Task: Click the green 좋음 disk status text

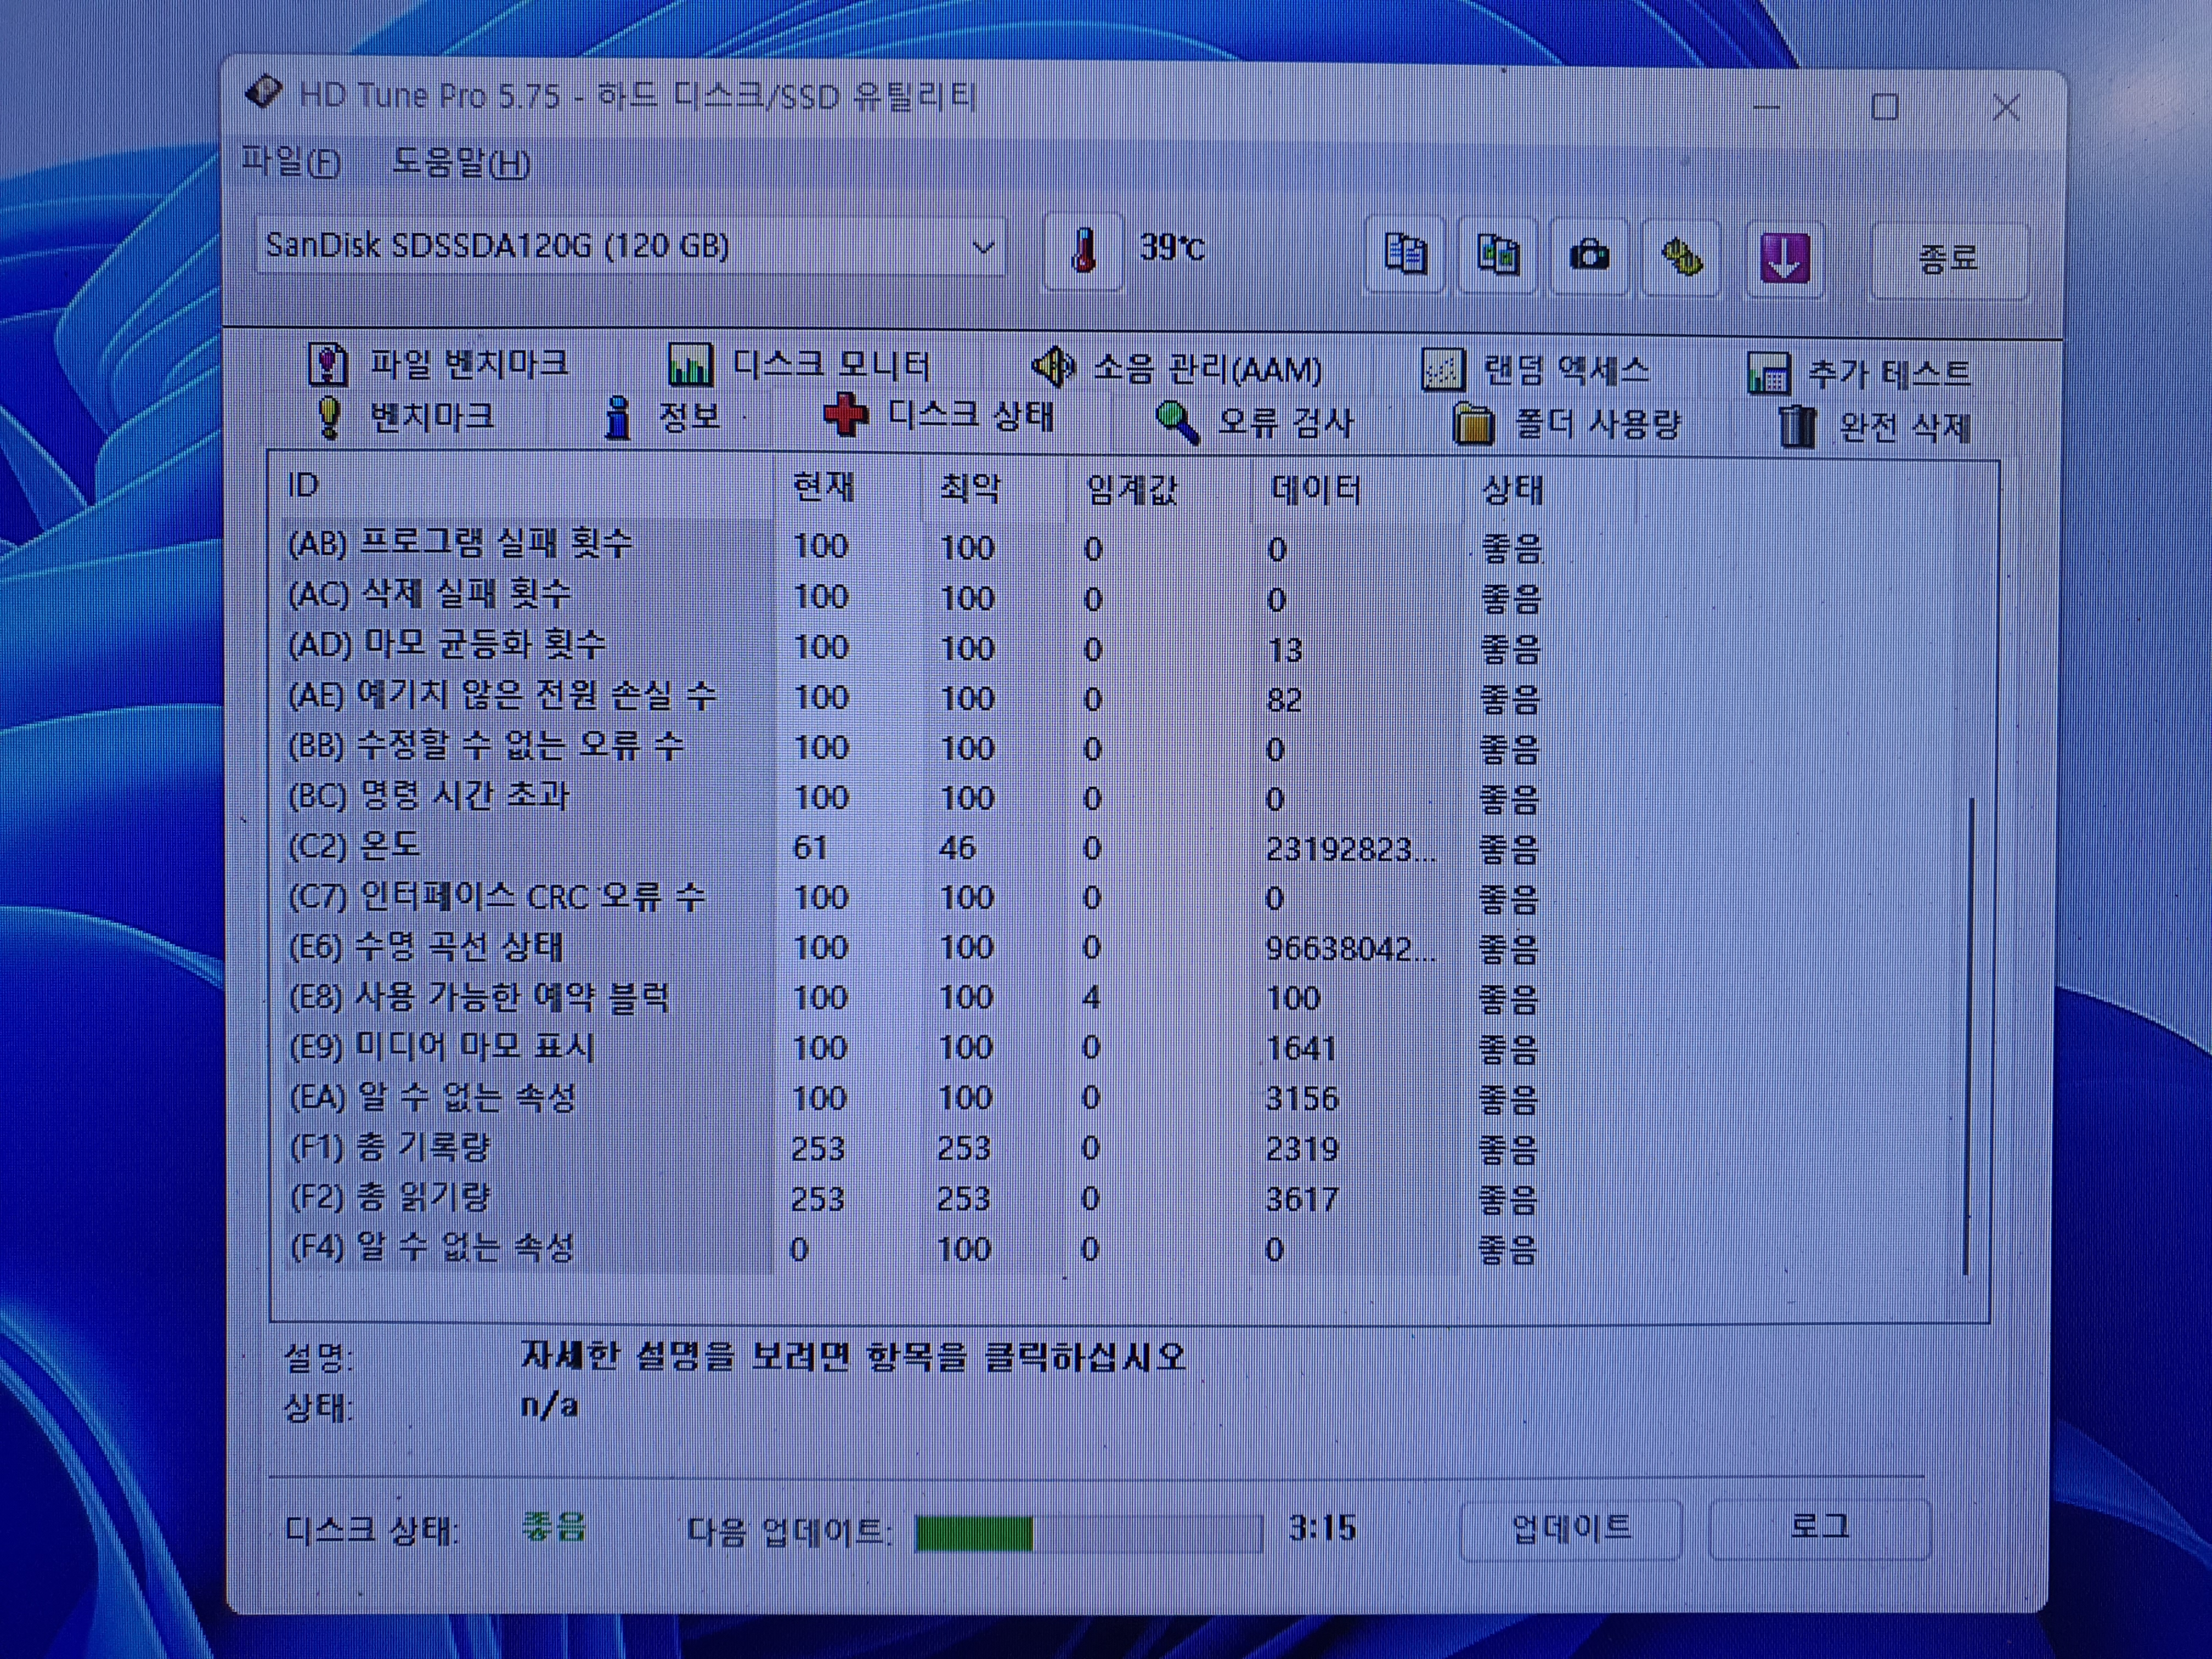Action: 553,1527
